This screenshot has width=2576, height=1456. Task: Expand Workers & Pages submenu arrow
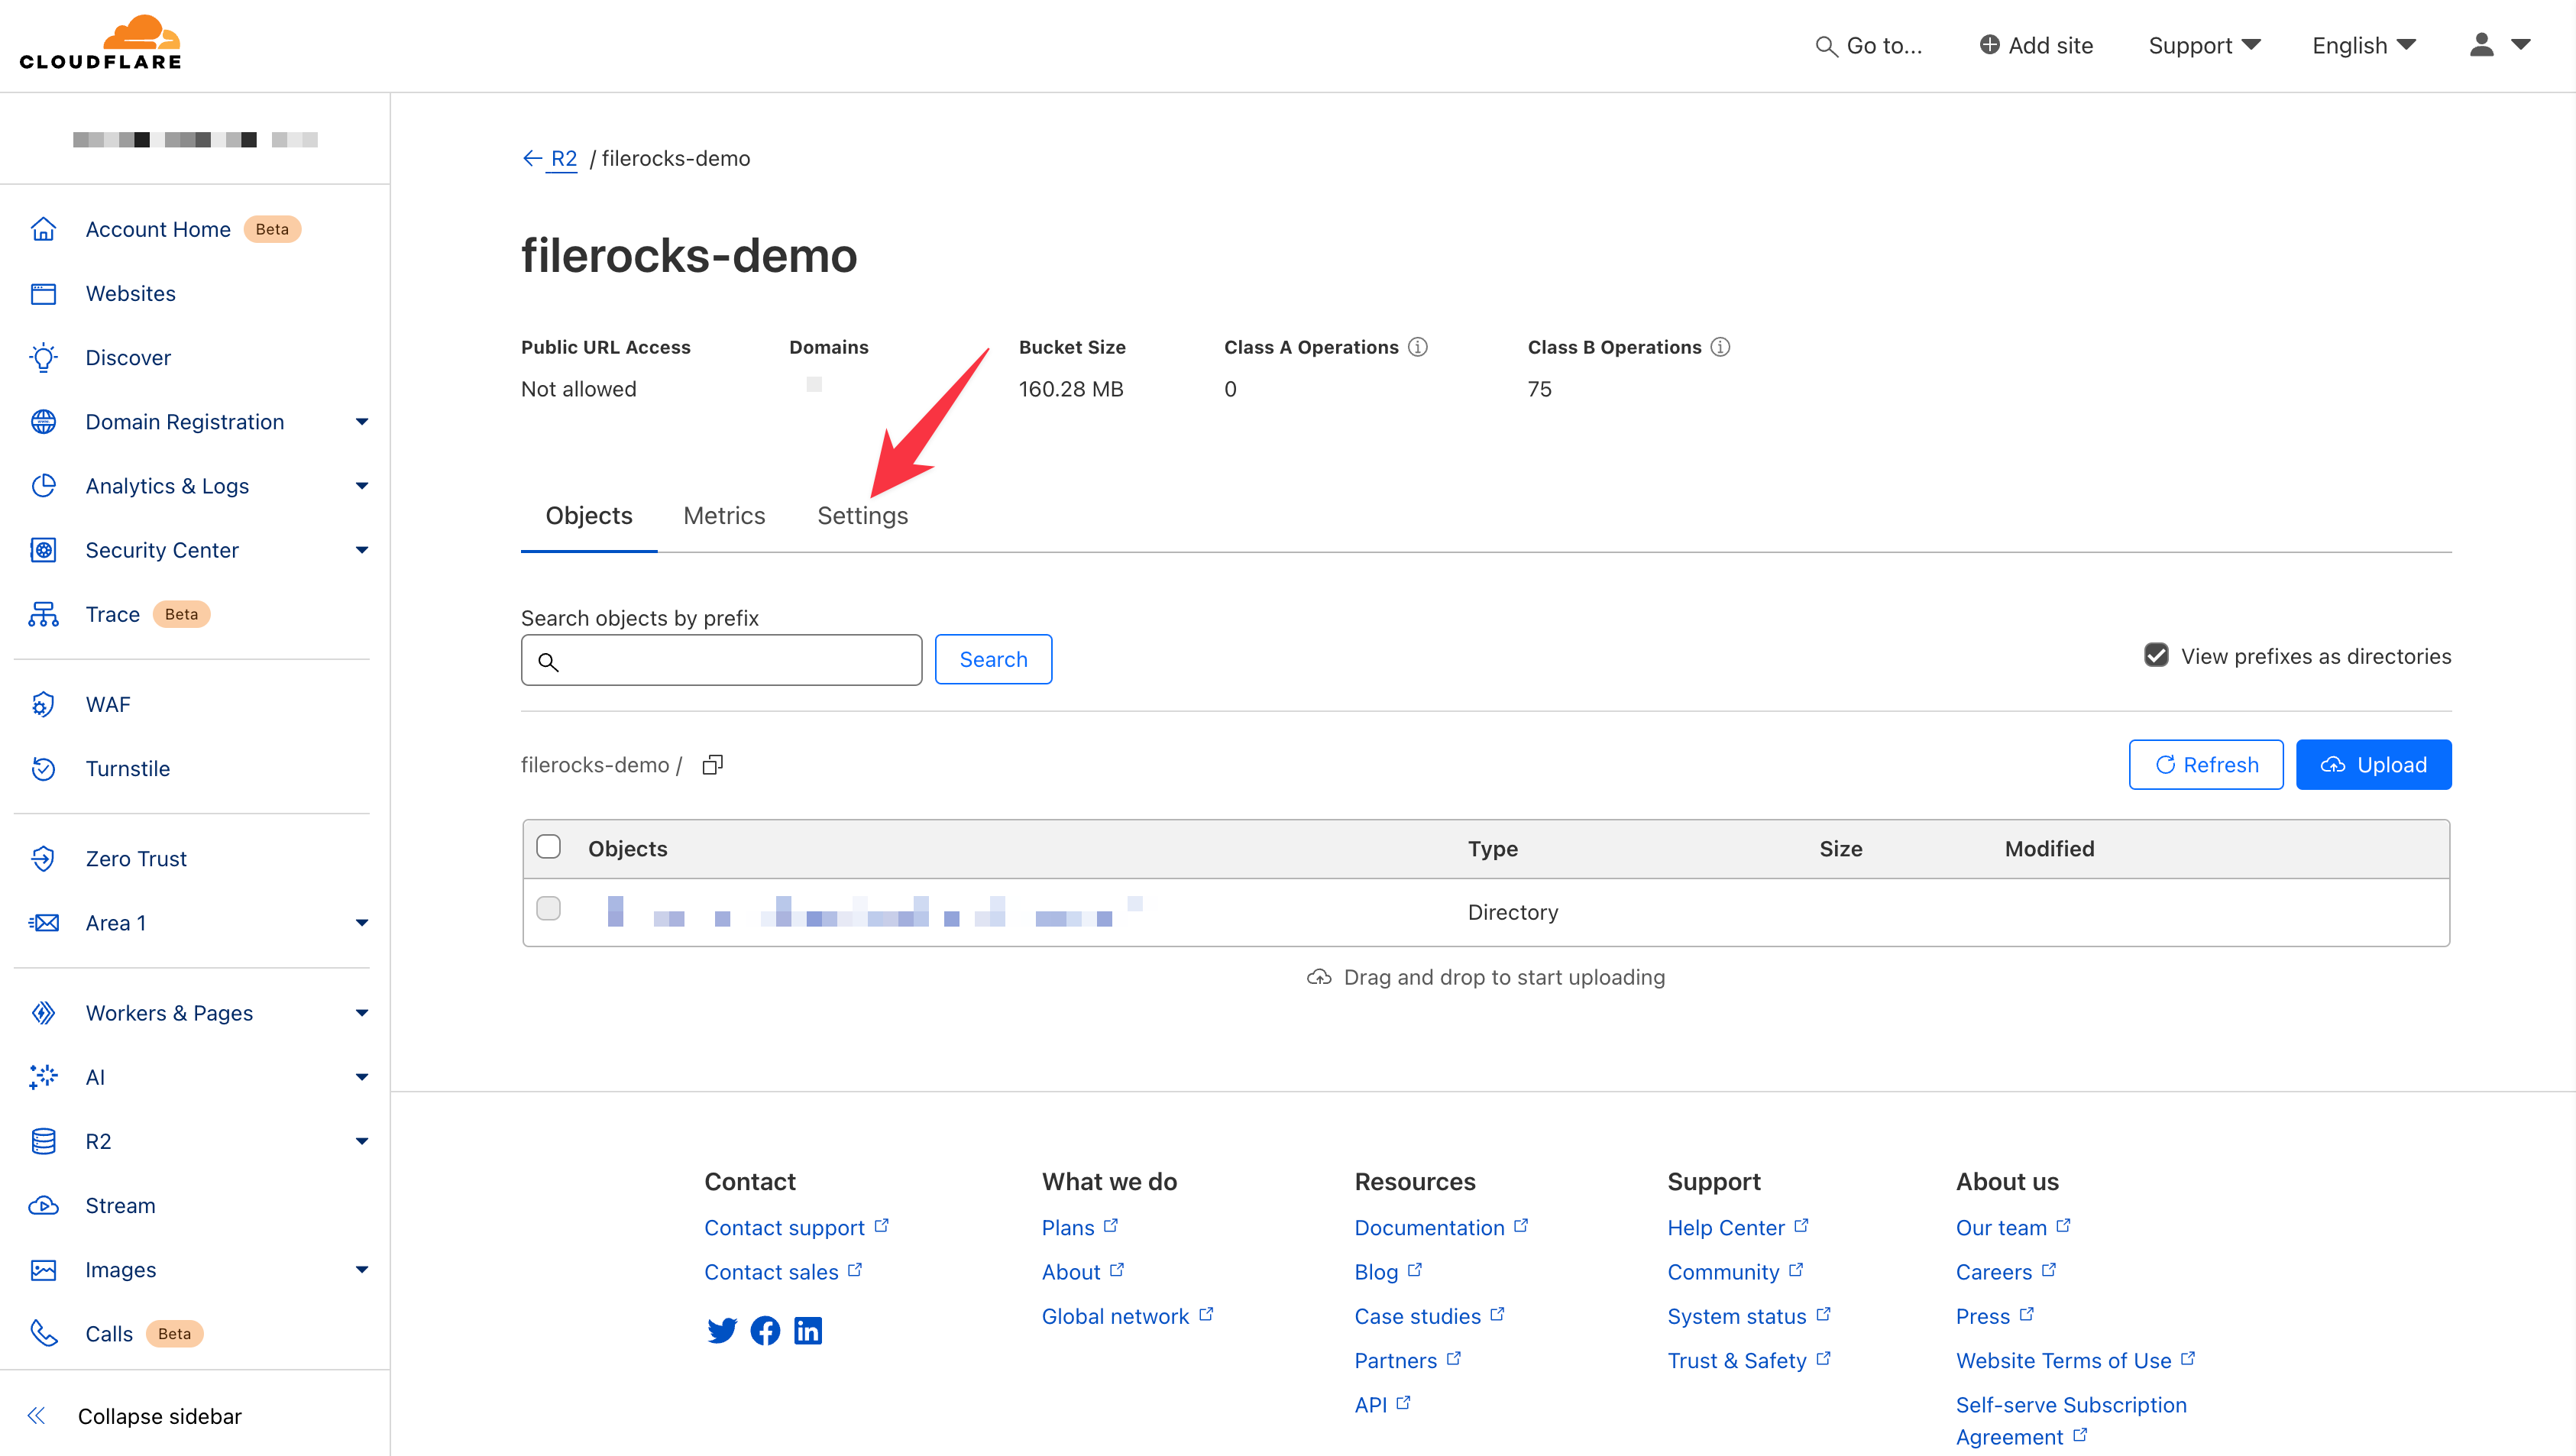[361, 1012]
